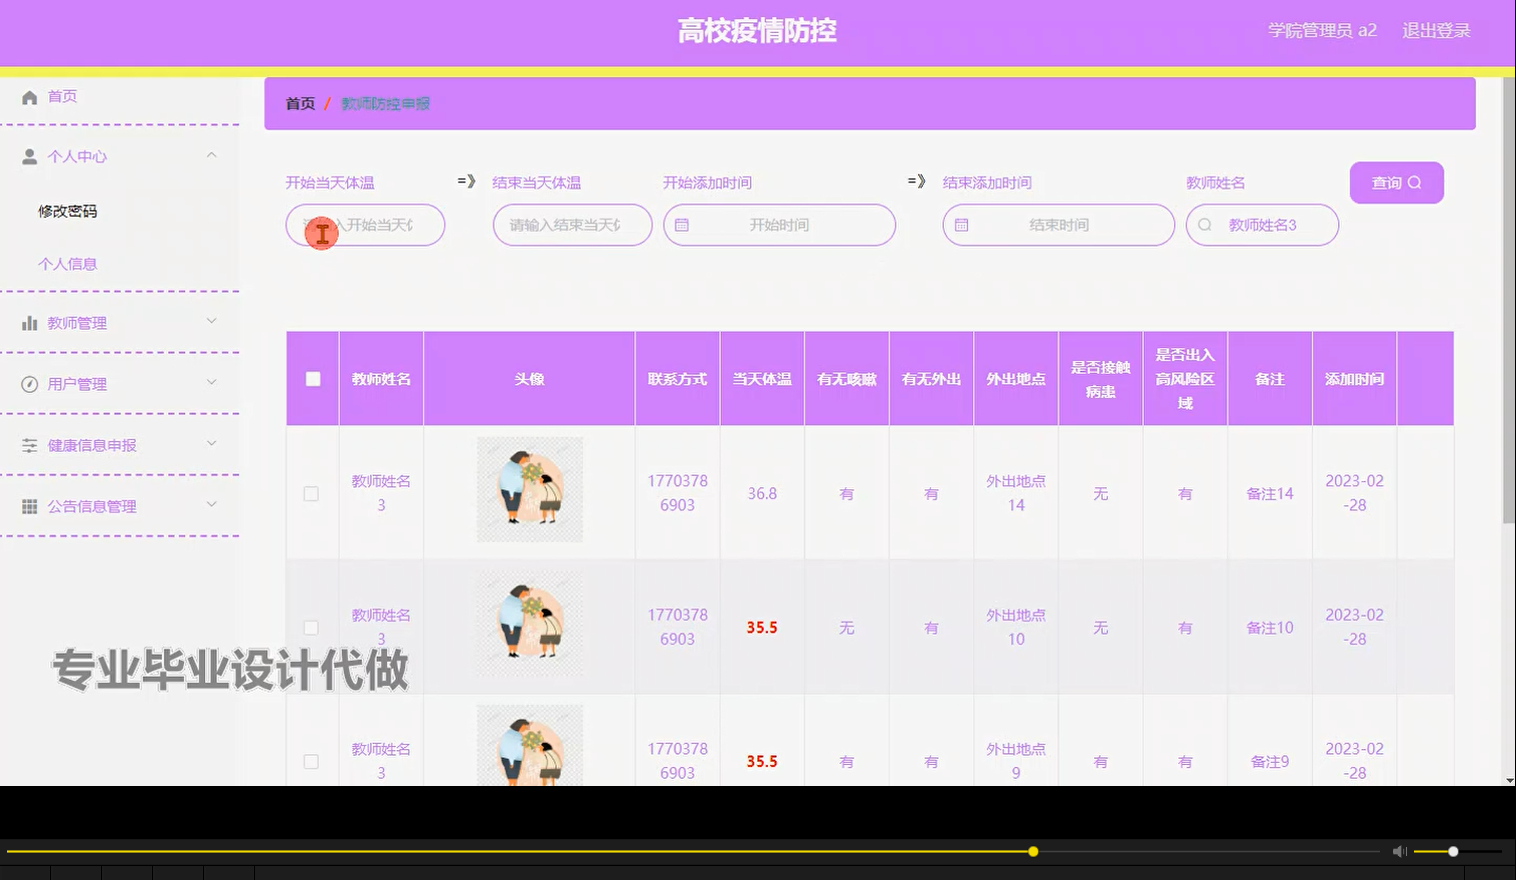Open the 结束时间 date picker field

tap(1058, 225)
